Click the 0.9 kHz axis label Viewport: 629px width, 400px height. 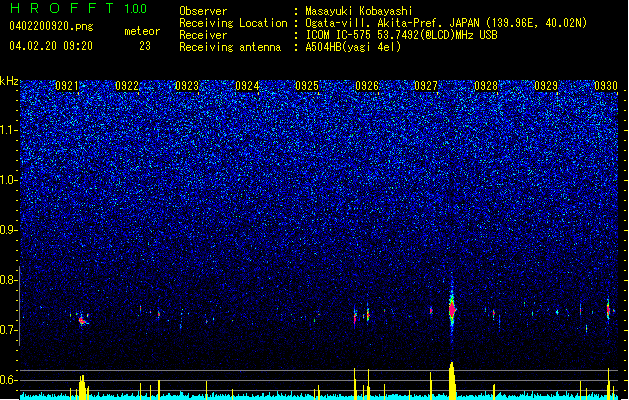coord(9,230)
